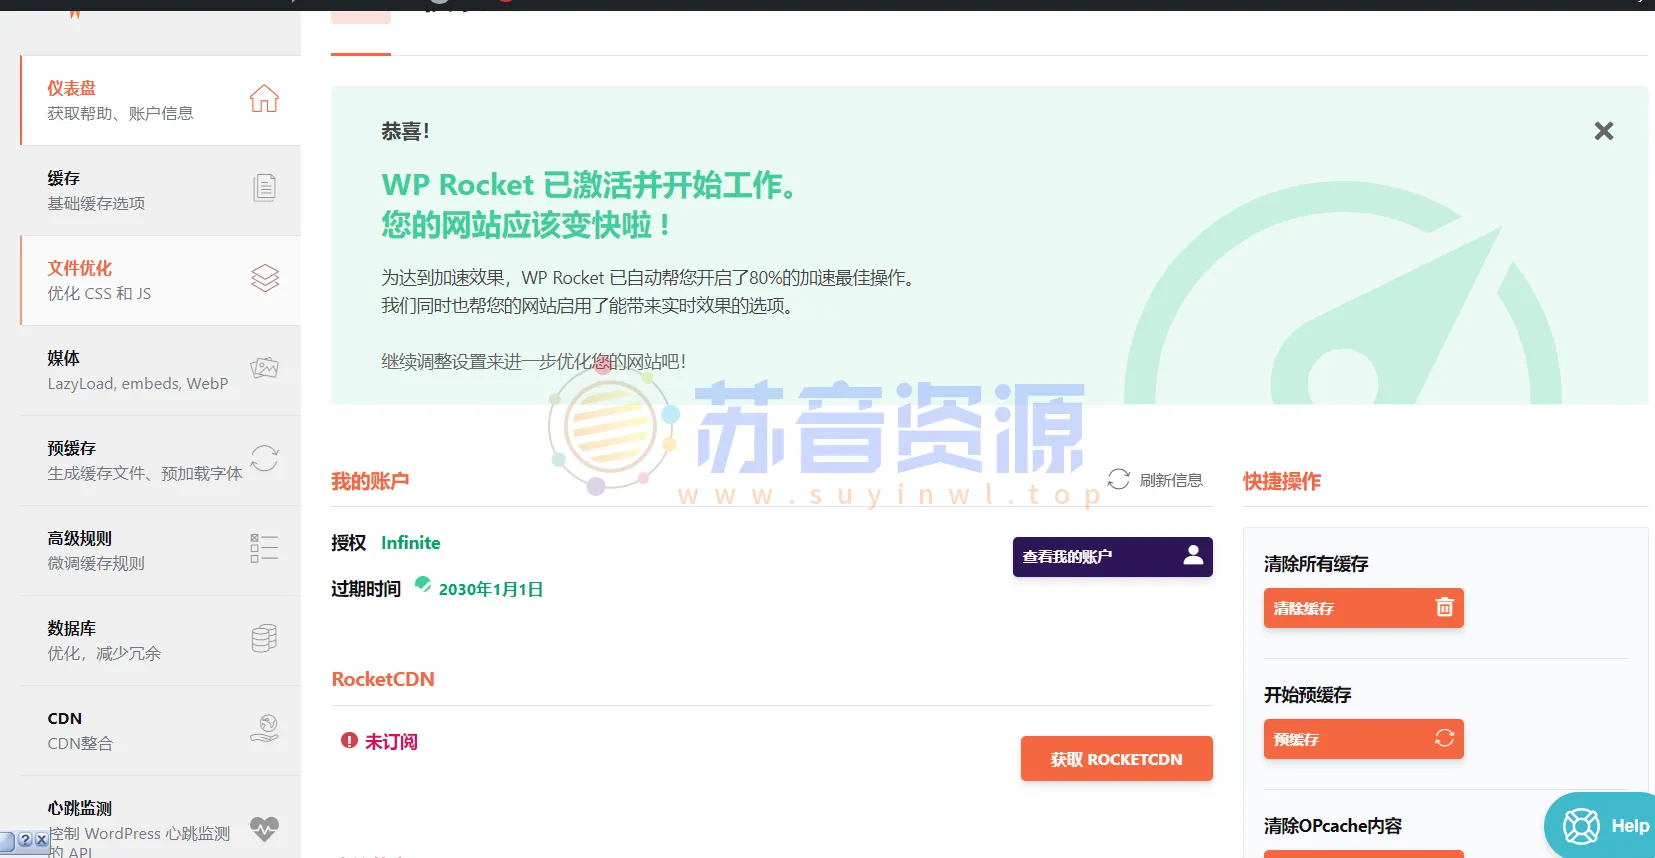The image size is (1655, 858).
Task: Click the photo icon beside 媒体
Action: point(264,368)
